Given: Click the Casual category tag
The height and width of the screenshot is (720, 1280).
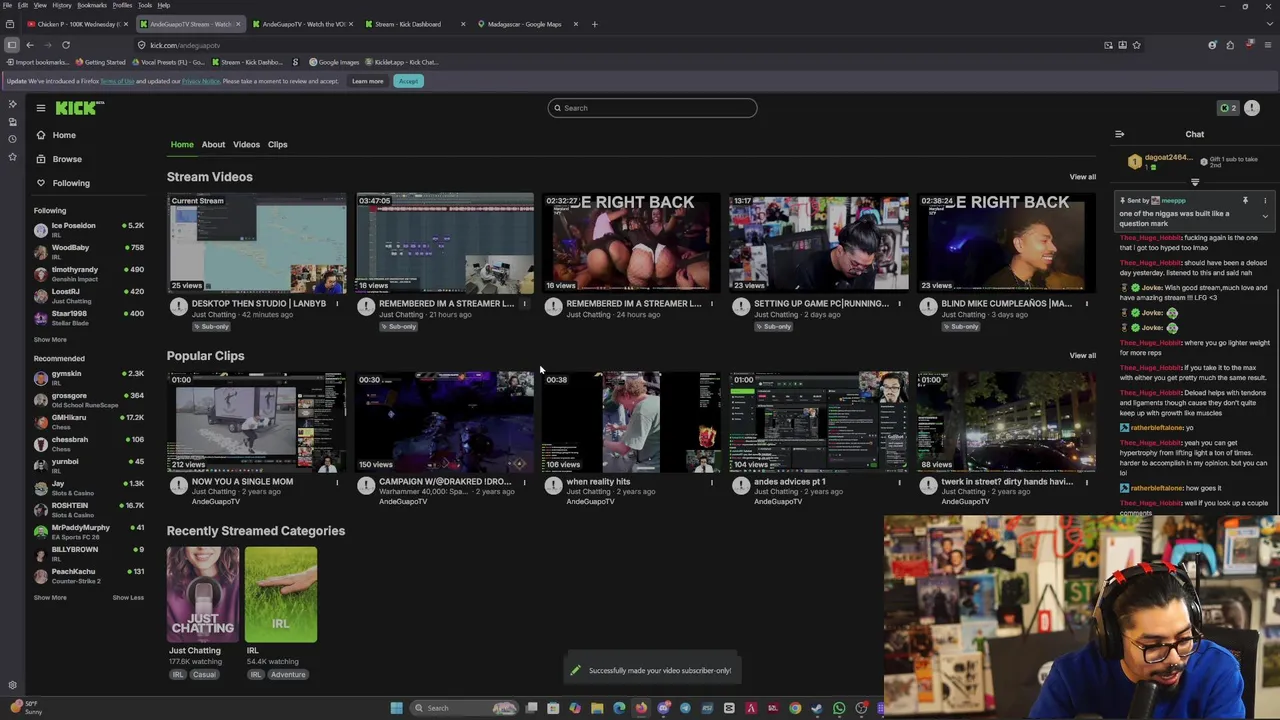Looking at the screenshot, I should tap(204, 675).
